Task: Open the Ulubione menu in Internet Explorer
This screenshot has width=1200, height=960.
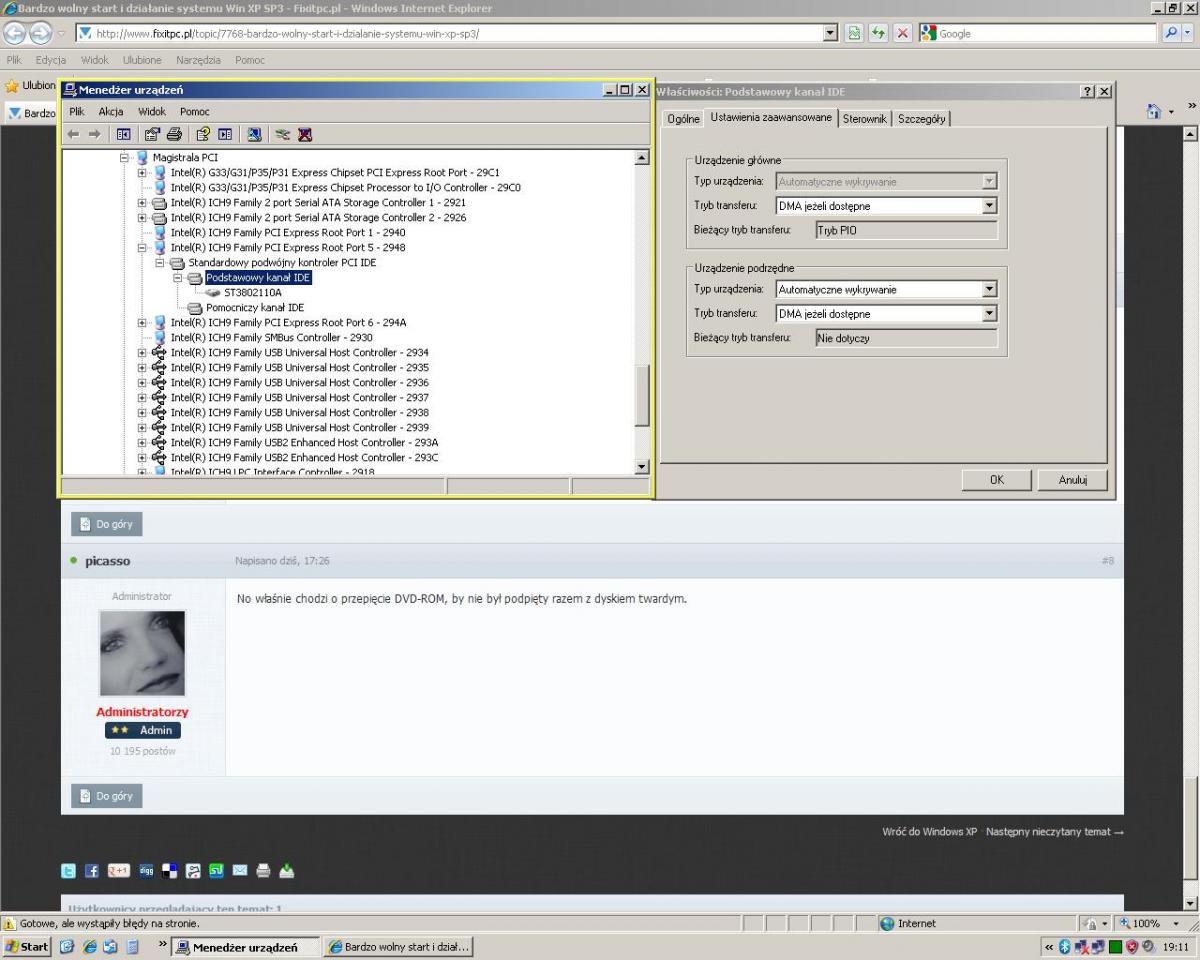Action: (x=142, y=60)
